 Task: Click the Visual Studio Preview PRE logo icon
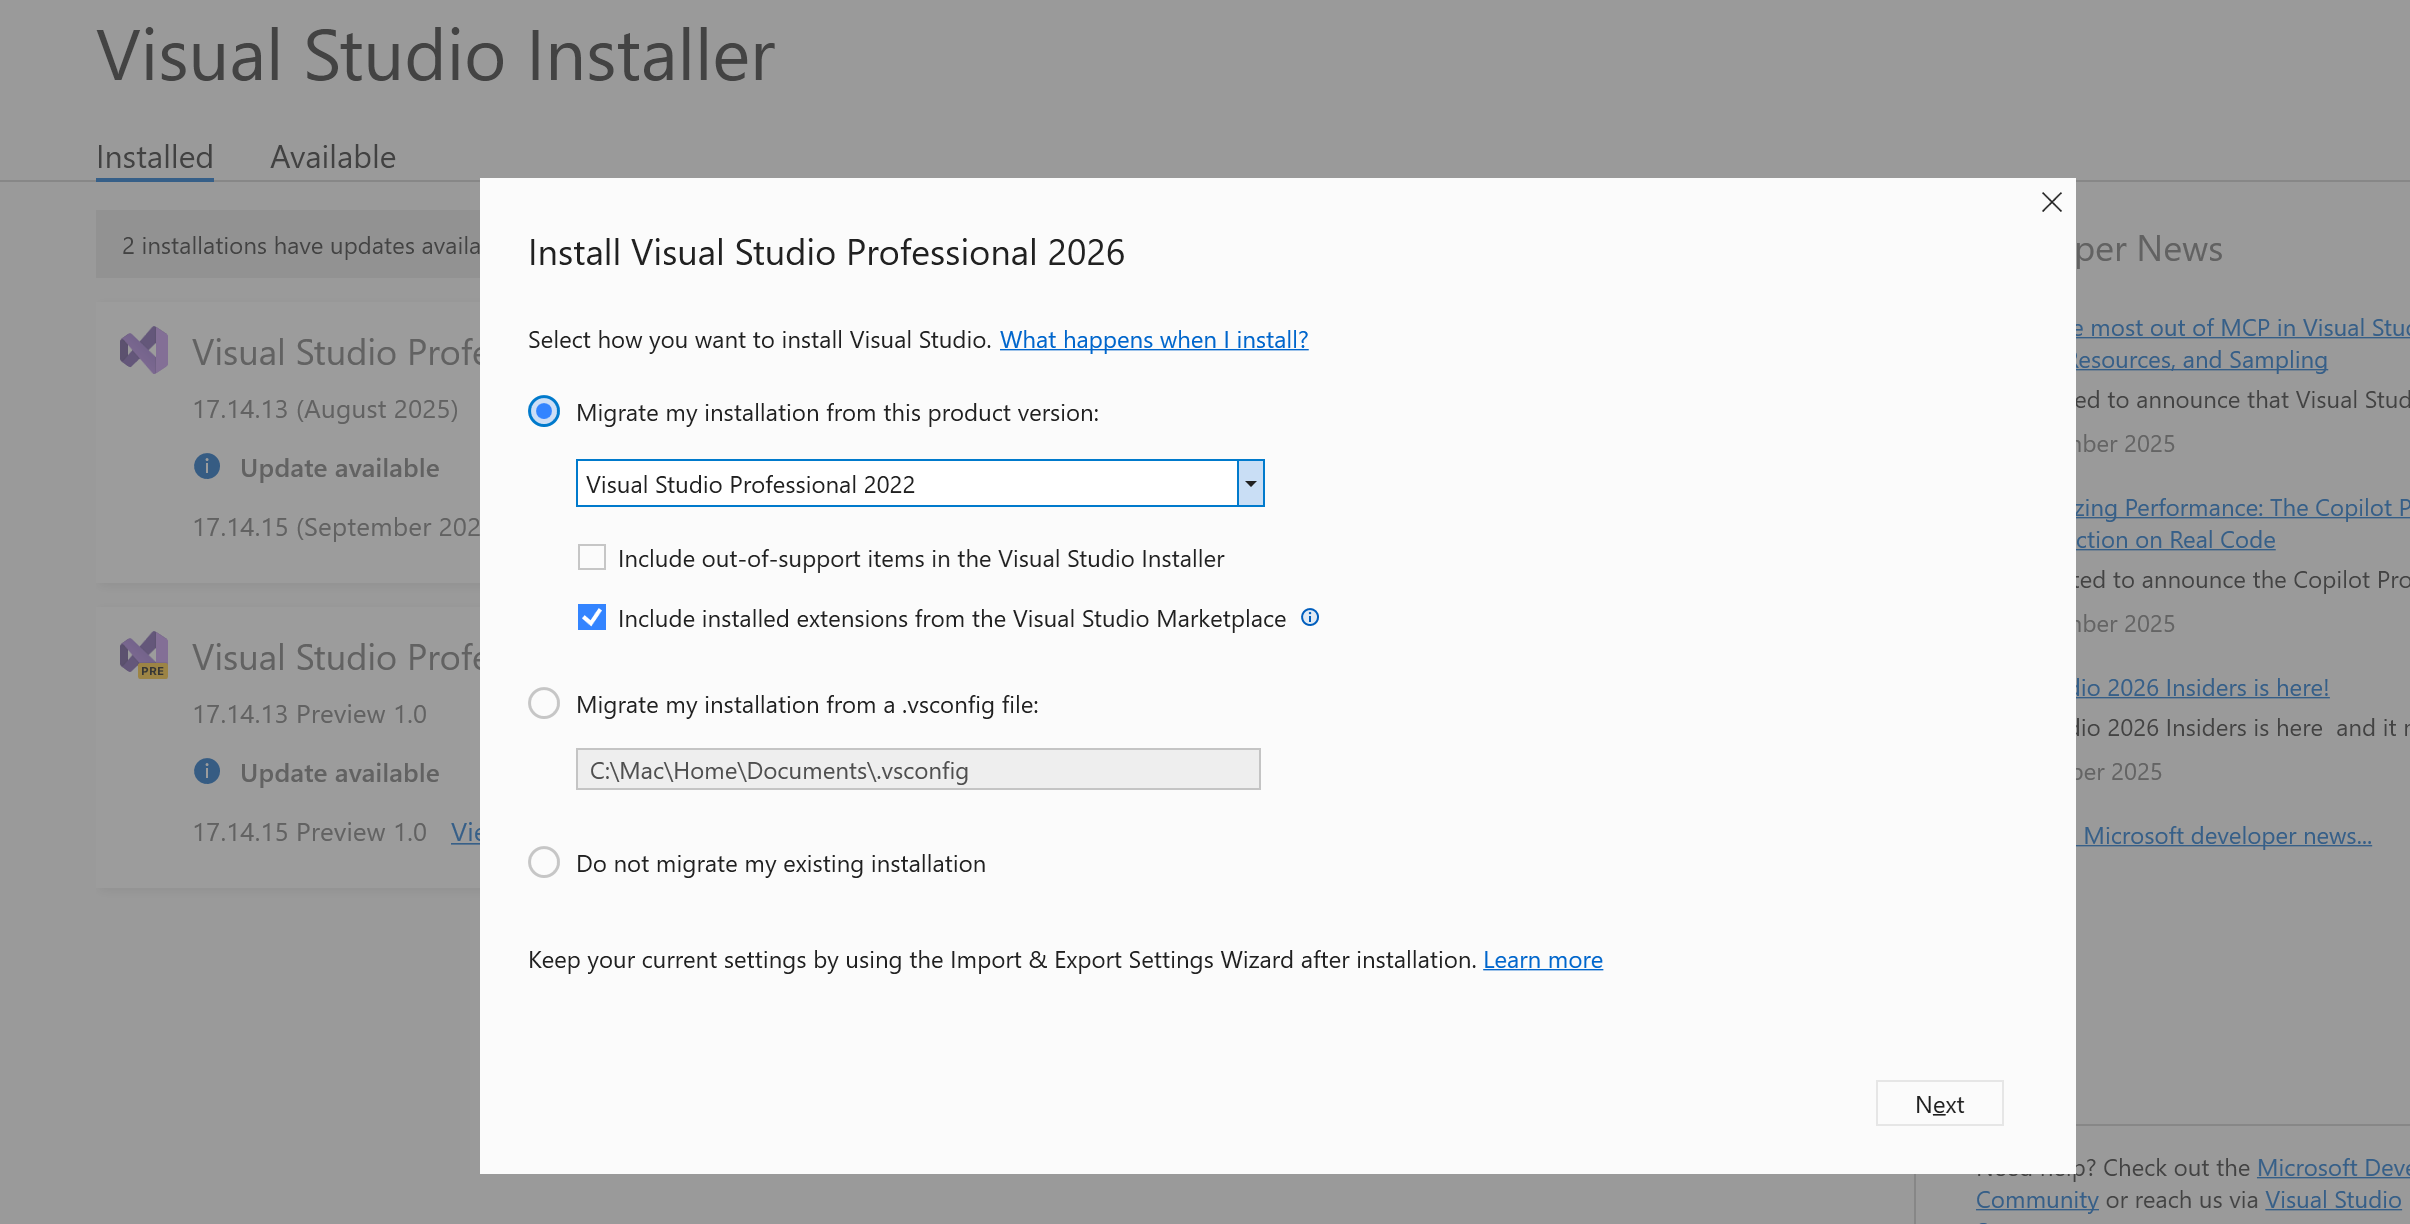(x=145, y=655)
